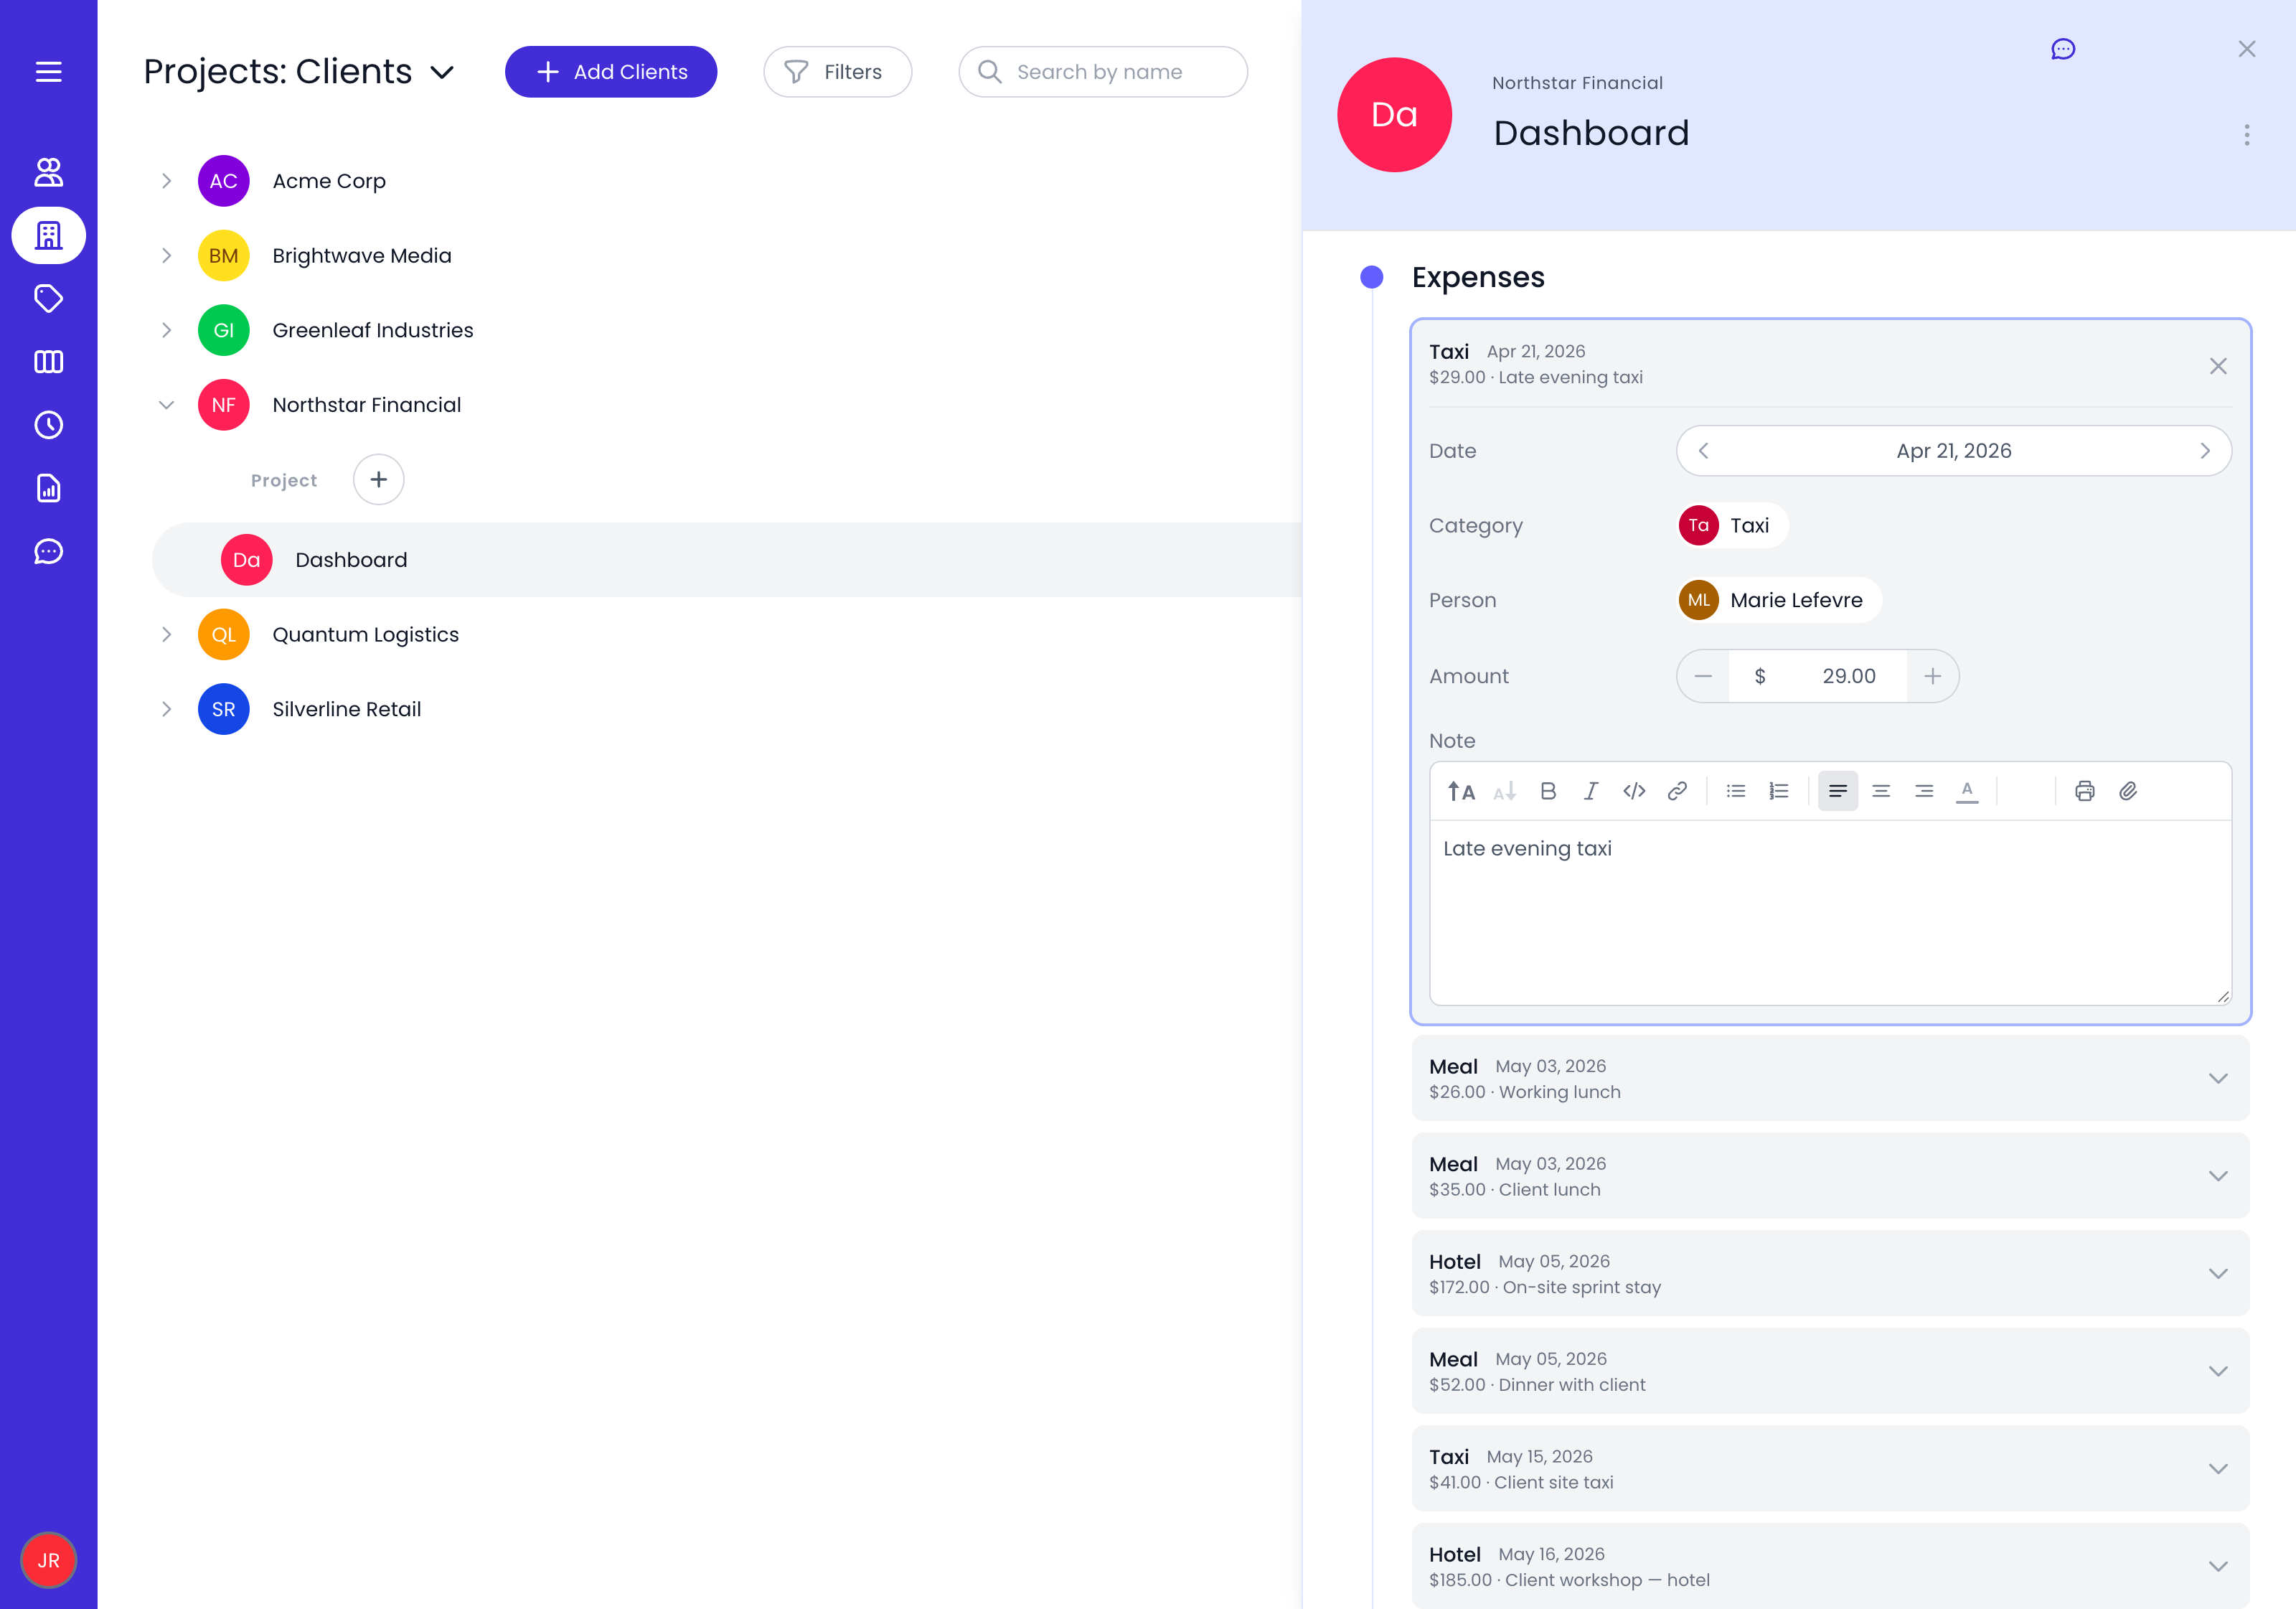Open the three-dot more options menu
This screenshot has height=1609, width=2296.
[2247, 135]
